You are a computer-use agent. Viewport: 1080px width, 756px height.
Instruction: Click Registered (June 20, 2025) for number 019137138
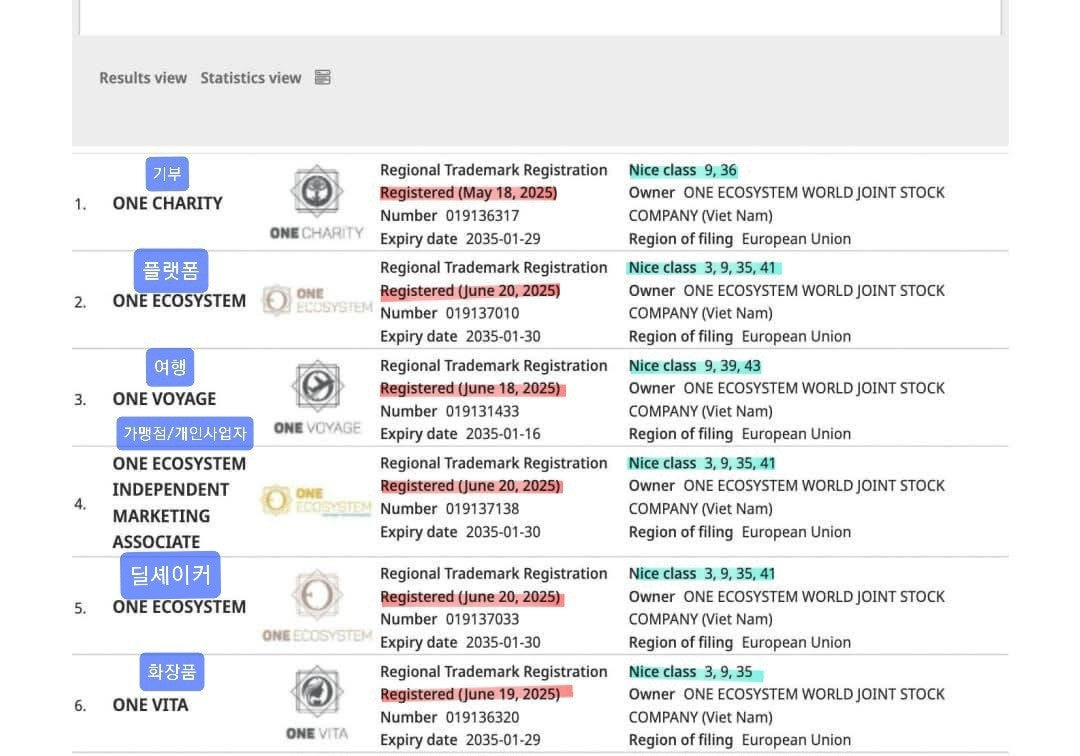coord(470,486)
